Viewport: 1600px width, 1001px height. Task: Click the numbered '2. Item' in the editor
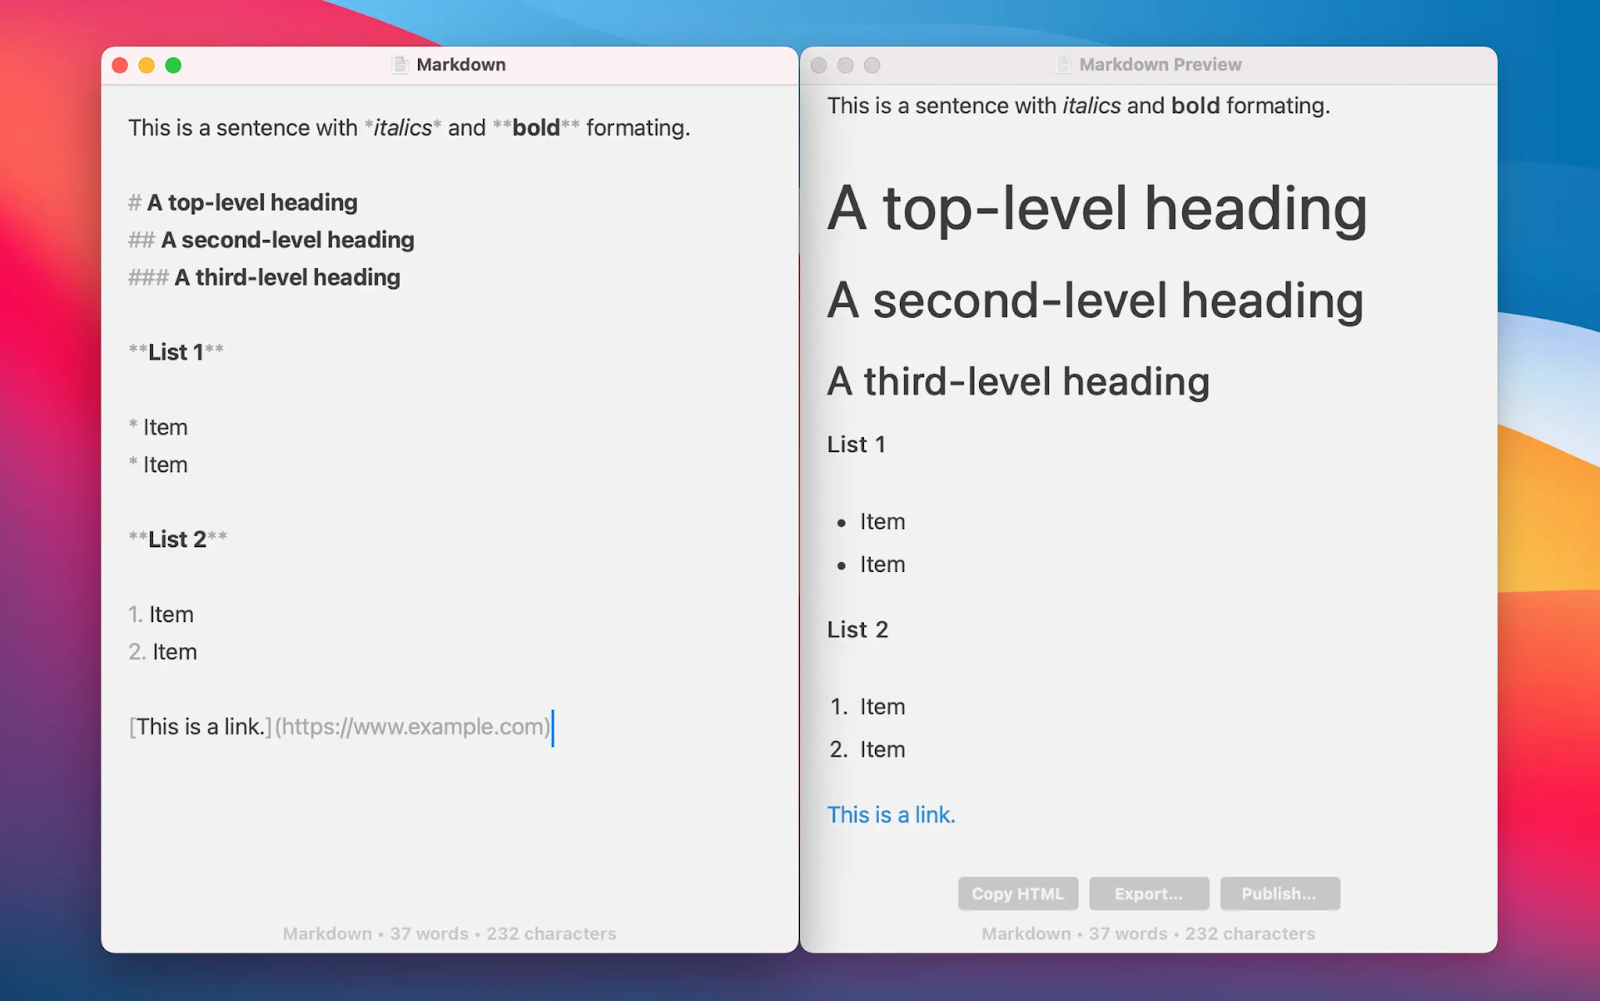click(x=163, y=651)
